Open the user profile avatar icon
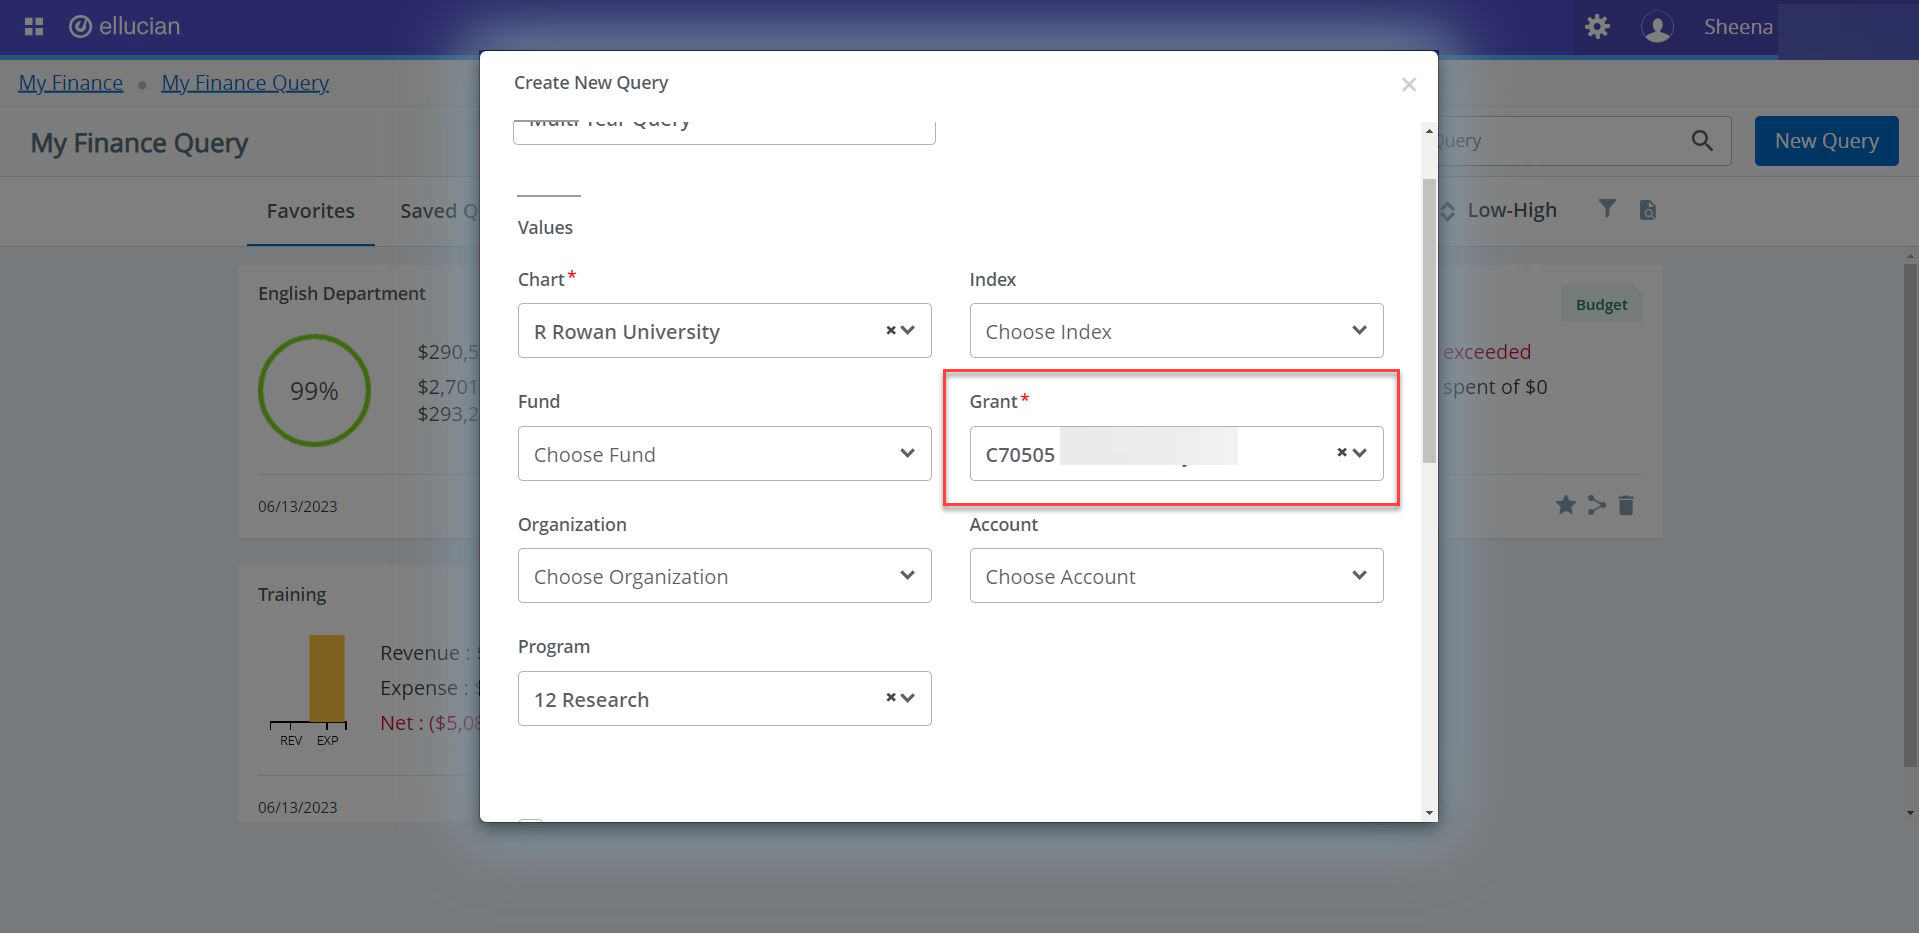 (x=1657, y=27)
